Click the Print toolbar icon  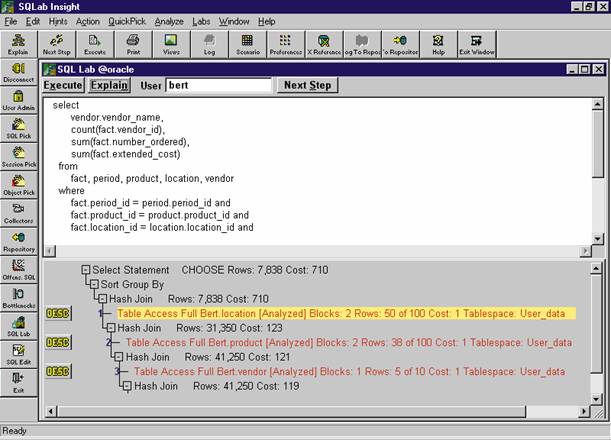coord(133,45)
